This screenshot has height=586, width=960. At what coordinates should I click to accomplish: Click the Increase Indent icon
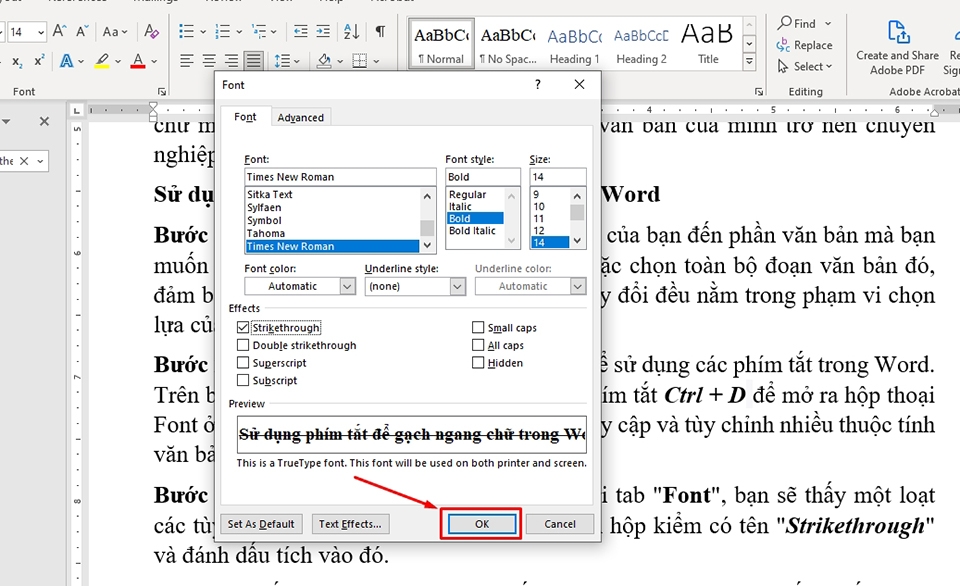[x=323, y=31]
